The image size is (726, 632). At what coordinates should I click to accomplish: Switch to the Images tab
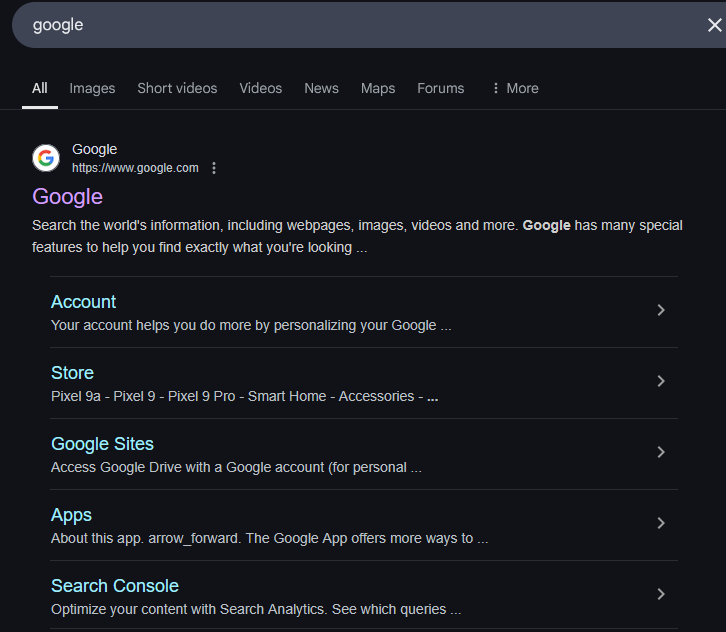[92, 88]
